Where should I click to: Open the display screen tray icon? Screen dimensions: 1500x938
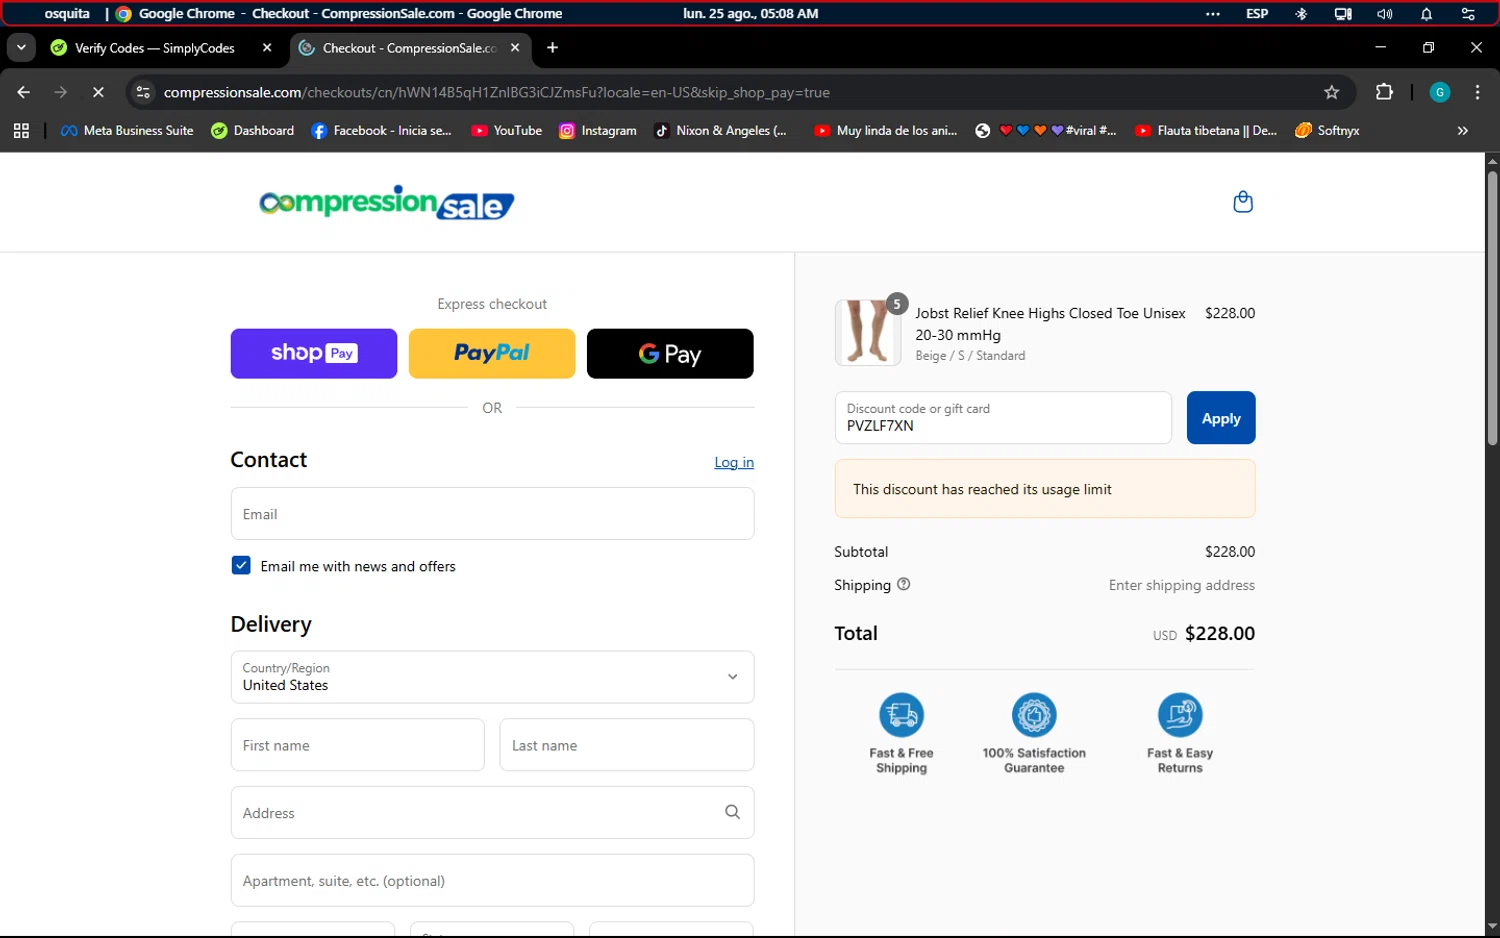point(1343,14)
